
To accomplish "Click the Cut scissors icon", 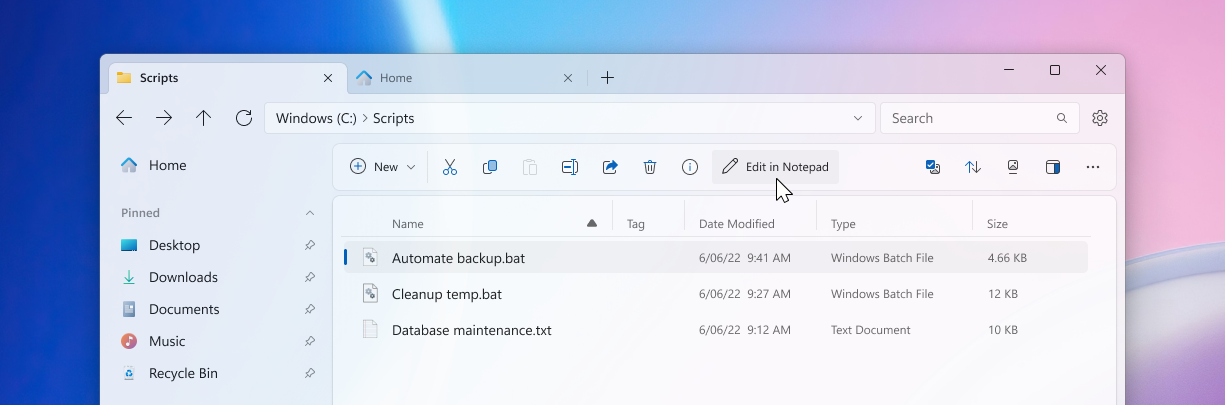I will click(x=450, y=167).
